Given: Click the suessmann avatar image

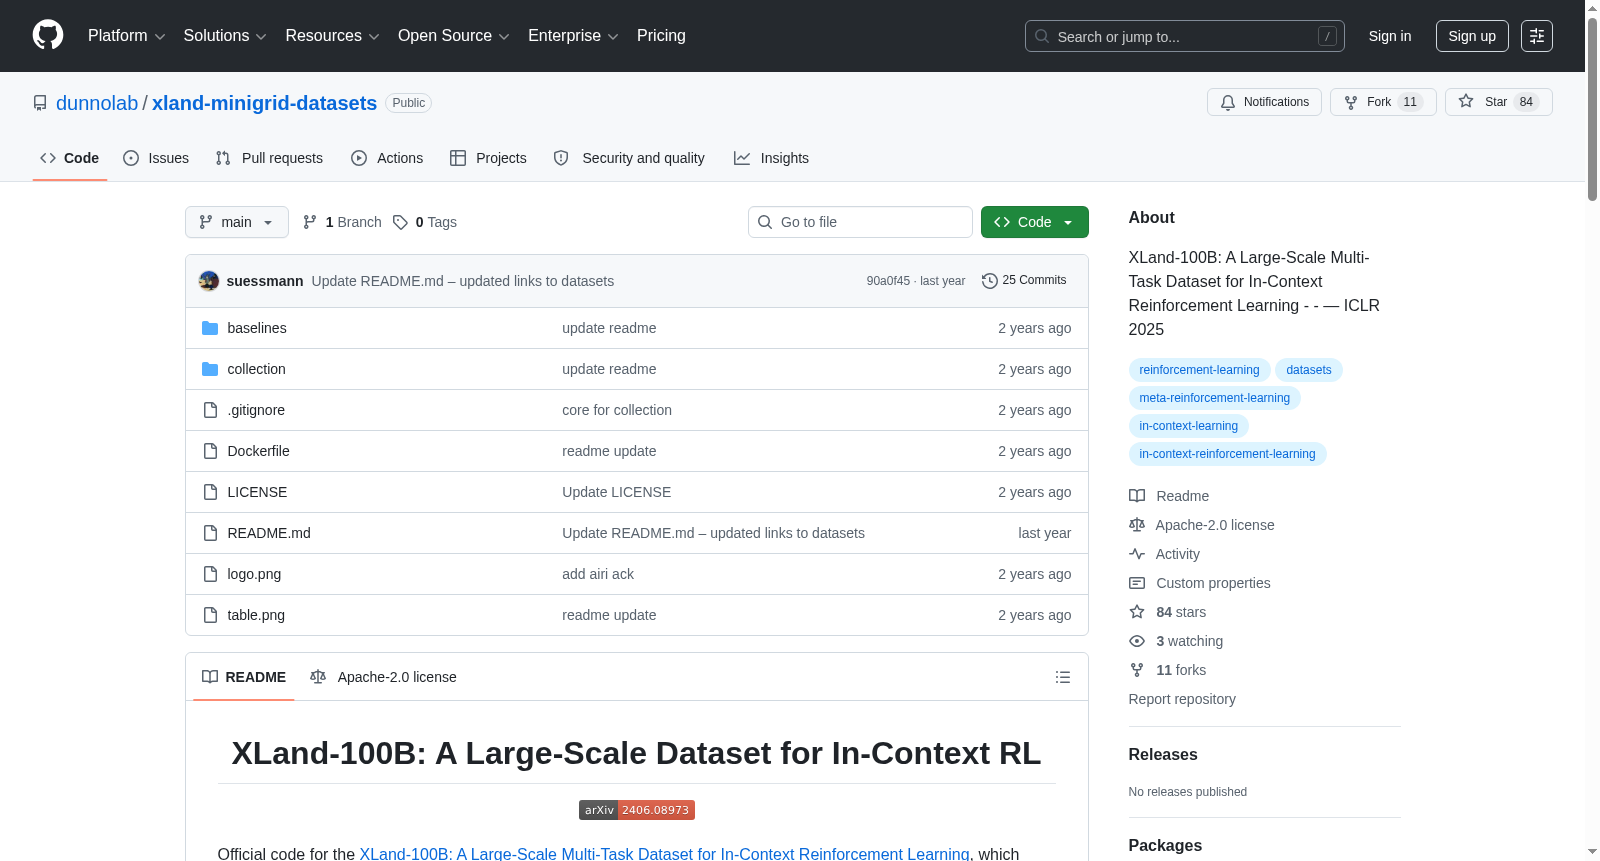Looking at the screenshot, I should 209,281.
